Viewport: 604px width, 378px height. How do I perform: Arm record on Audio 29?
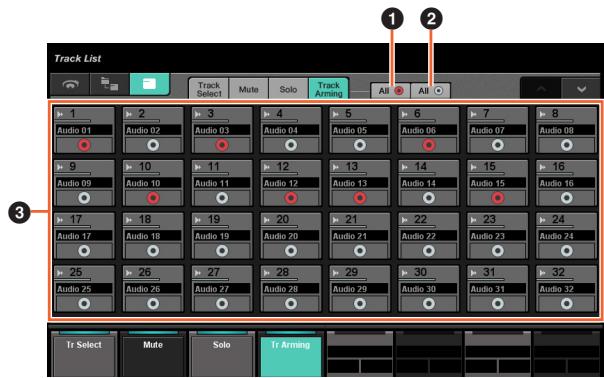pyautogui.click(x=360, y=304)
